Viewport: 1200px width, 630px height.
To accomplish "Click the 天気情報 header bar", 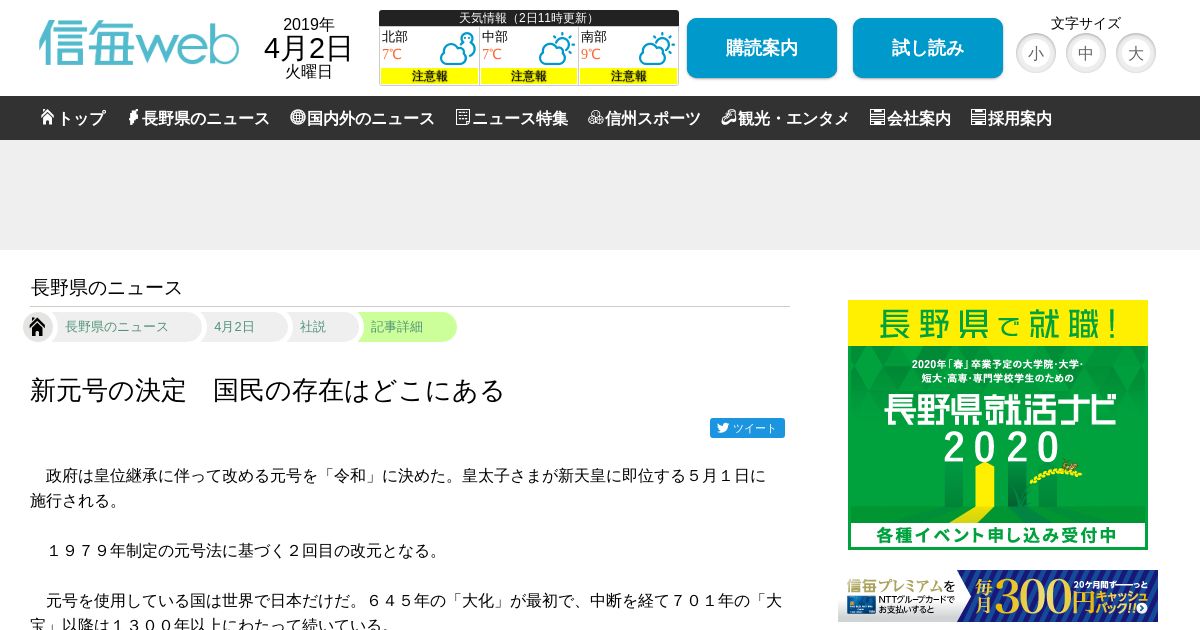I will click(529, 18).
